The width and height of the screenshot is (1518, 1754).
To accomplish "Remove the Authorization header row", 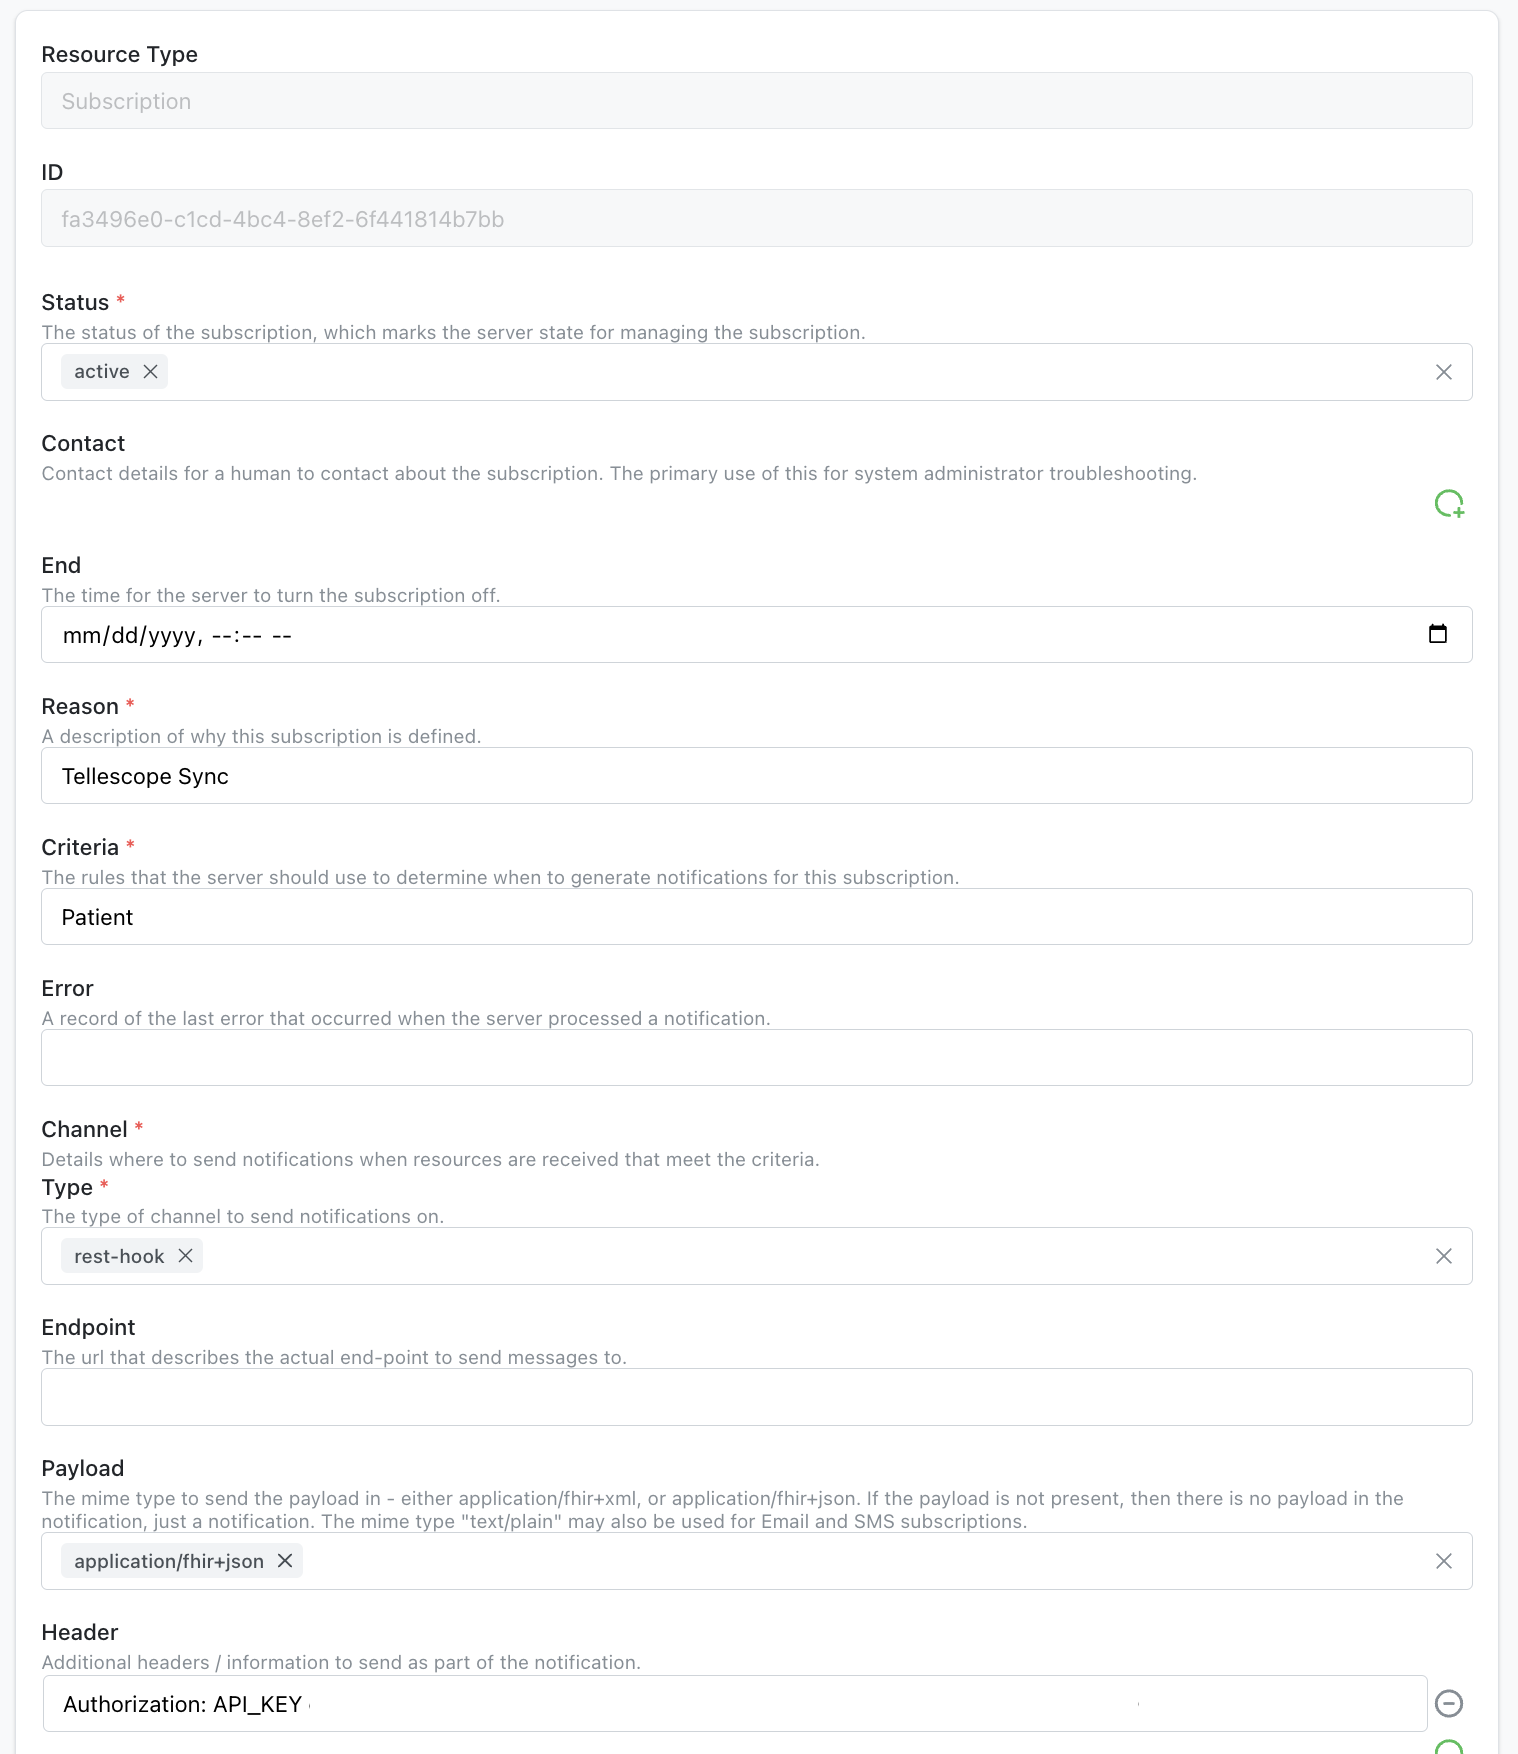I will click(x=1449, y=1703).
